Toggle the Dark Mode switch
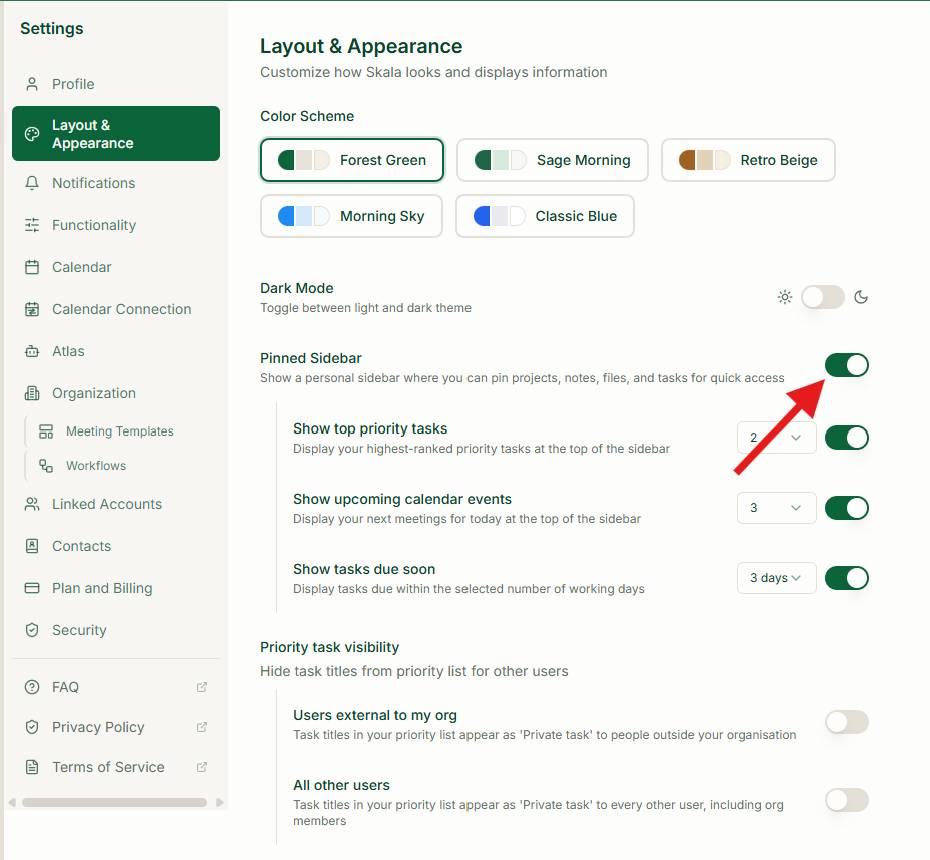This screenshot has height=860, width=930. [823, 297]
